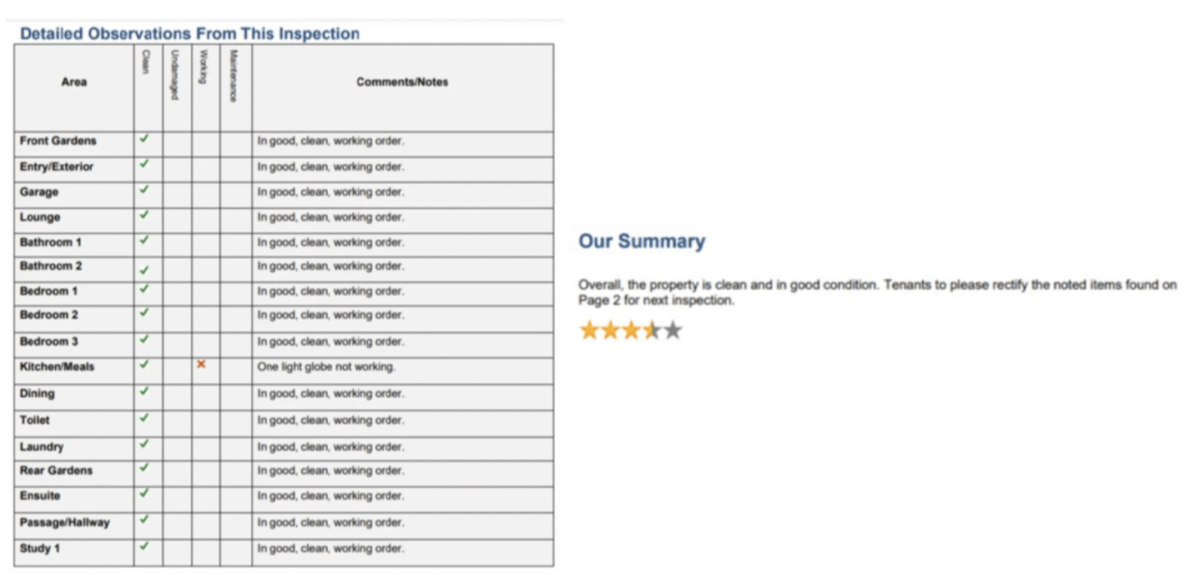Click the green check mark for Laundry

(x=144, y=444)
